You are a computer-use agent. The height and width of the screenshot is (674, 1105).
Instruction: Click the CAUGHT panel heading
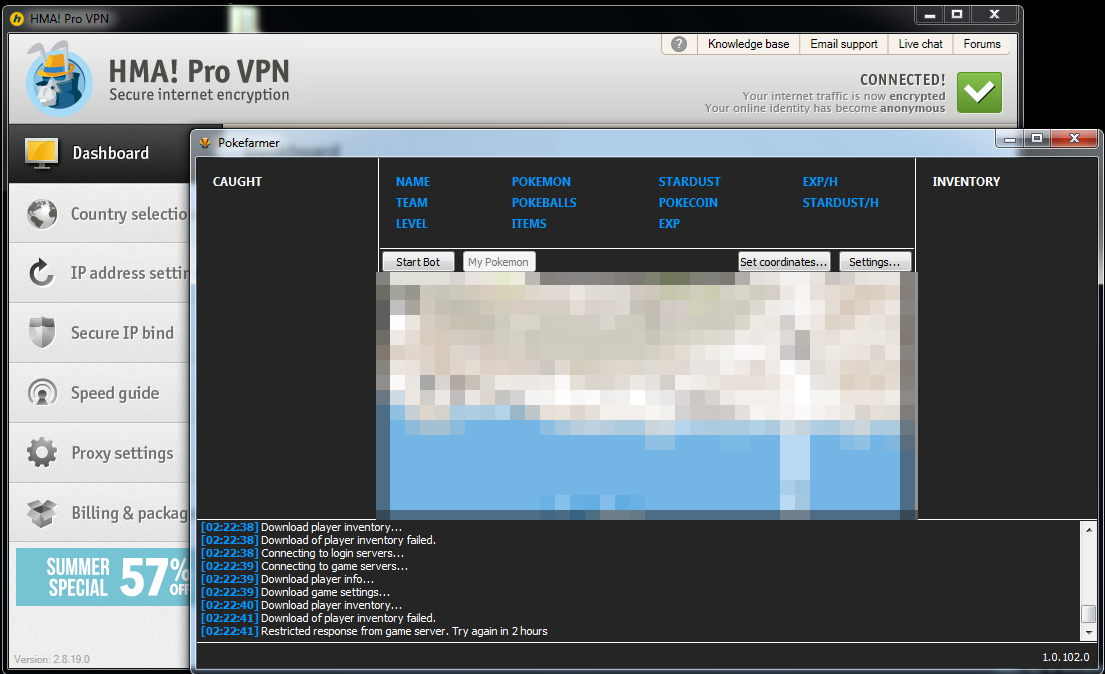pos(237,181)
